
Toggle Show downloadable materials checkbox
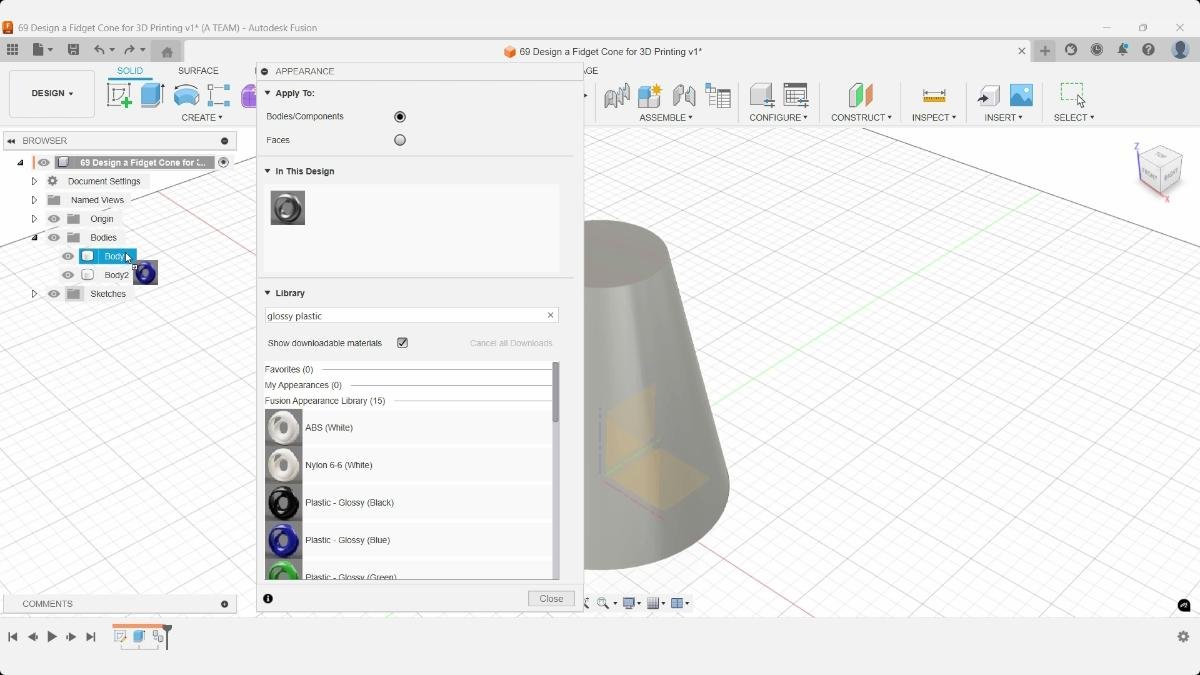(x=402, y=343)
